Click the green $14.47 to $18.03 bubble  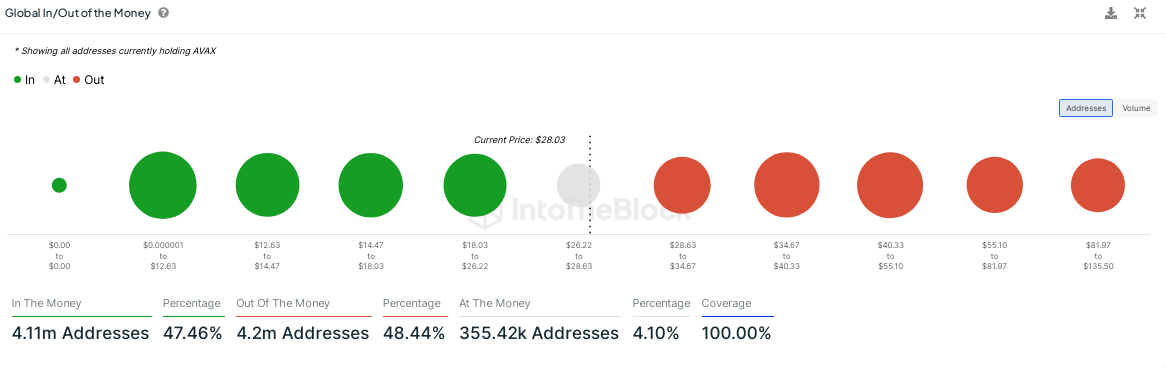(371, 185)
